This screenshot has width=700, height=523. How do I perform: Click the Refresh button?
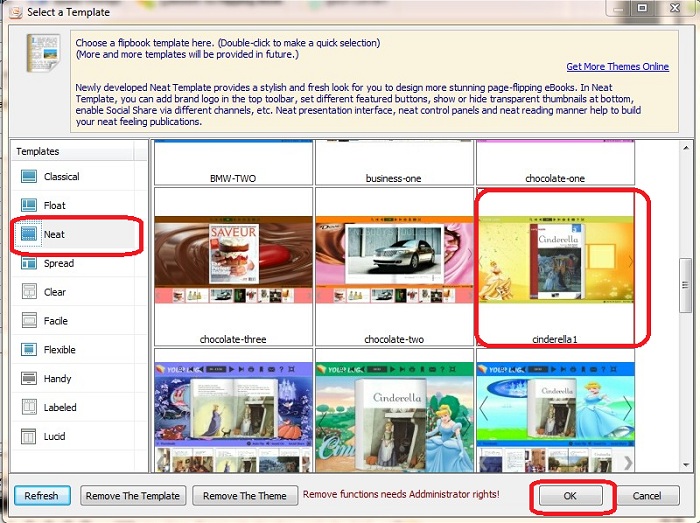[x=42, y=496]
